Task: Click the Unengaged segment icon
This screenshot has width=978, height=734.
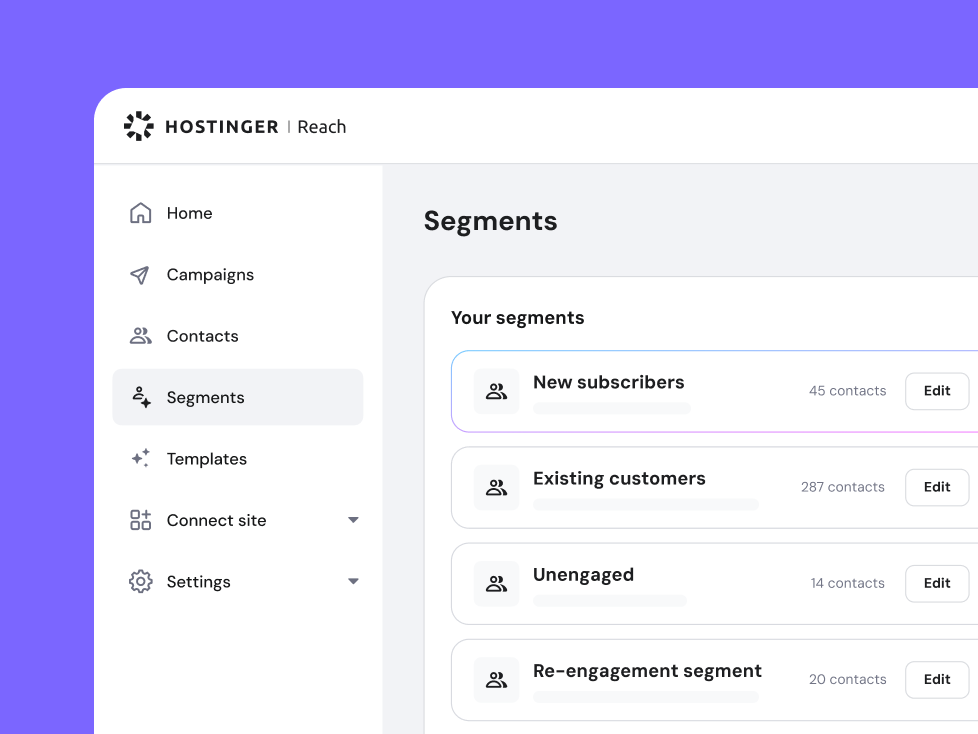Action: pos(496,583)
